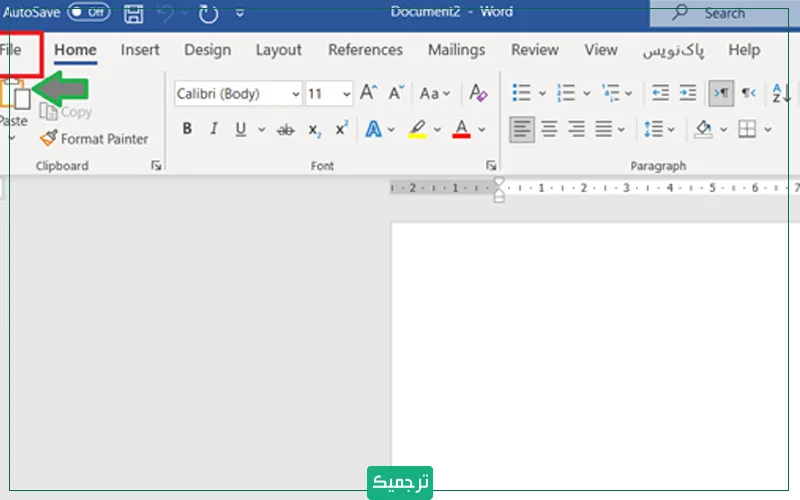The image size is (800, 500).
Task: Switch to the Insert ribbon tab
Action: tap(140, 50)
